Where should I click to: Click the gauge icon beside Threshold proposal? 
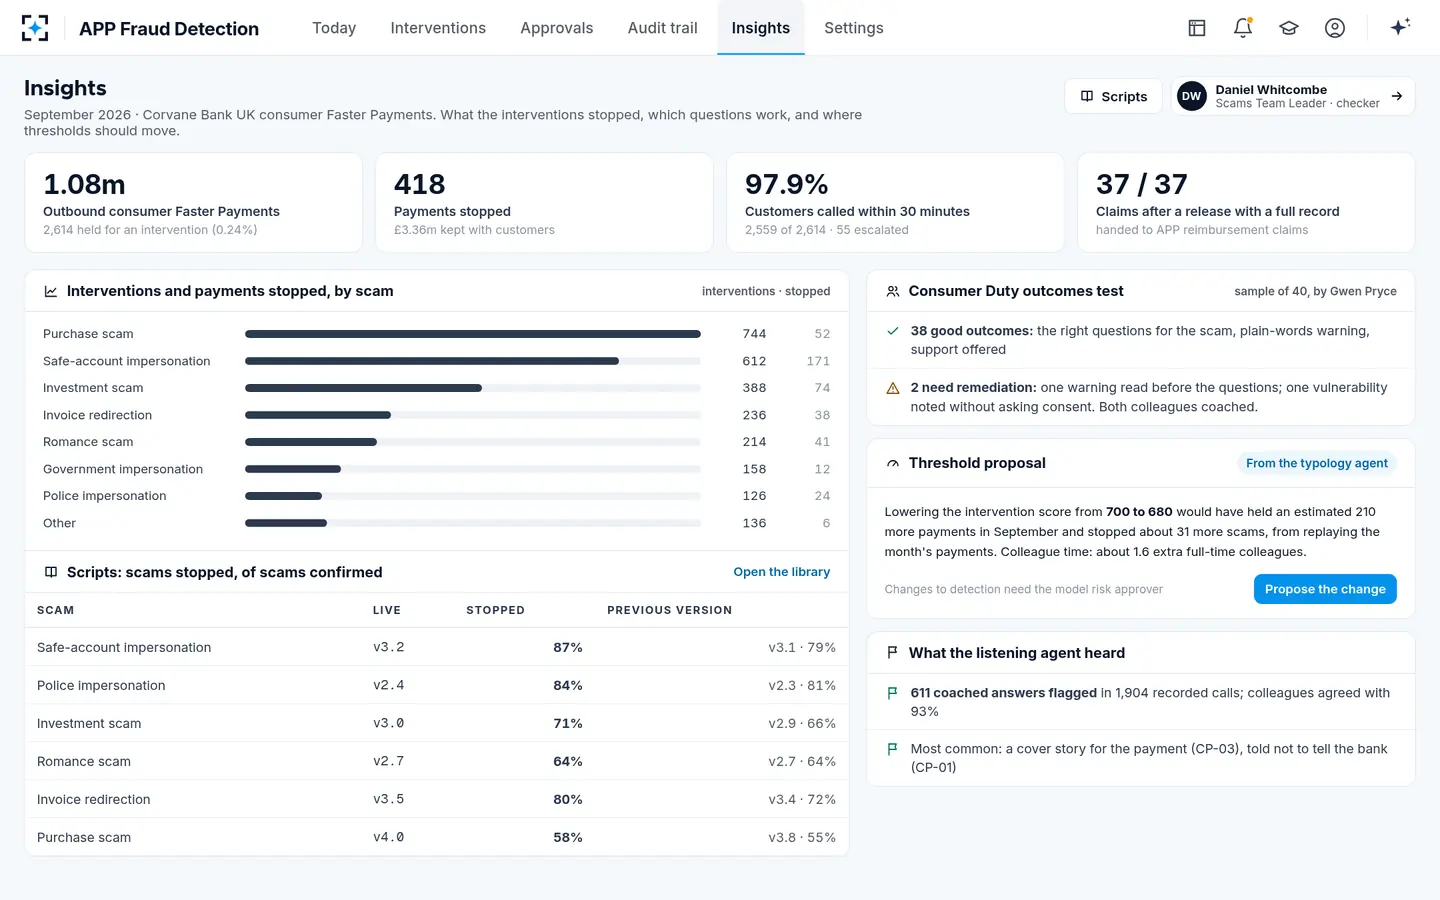(893, 463)
